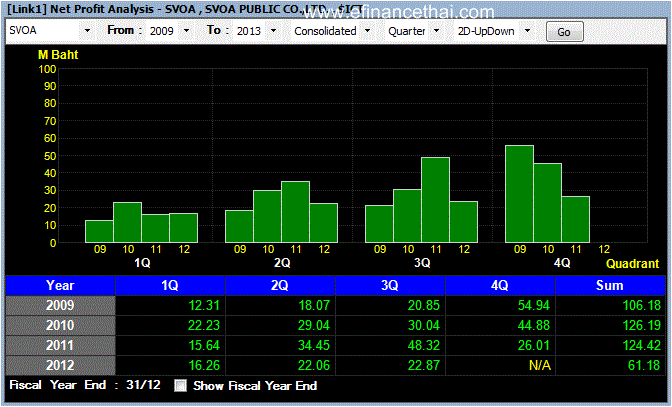Click the 4Q chart bar for year 10
This screenshot has width=672, height=407.
point(548,203)
